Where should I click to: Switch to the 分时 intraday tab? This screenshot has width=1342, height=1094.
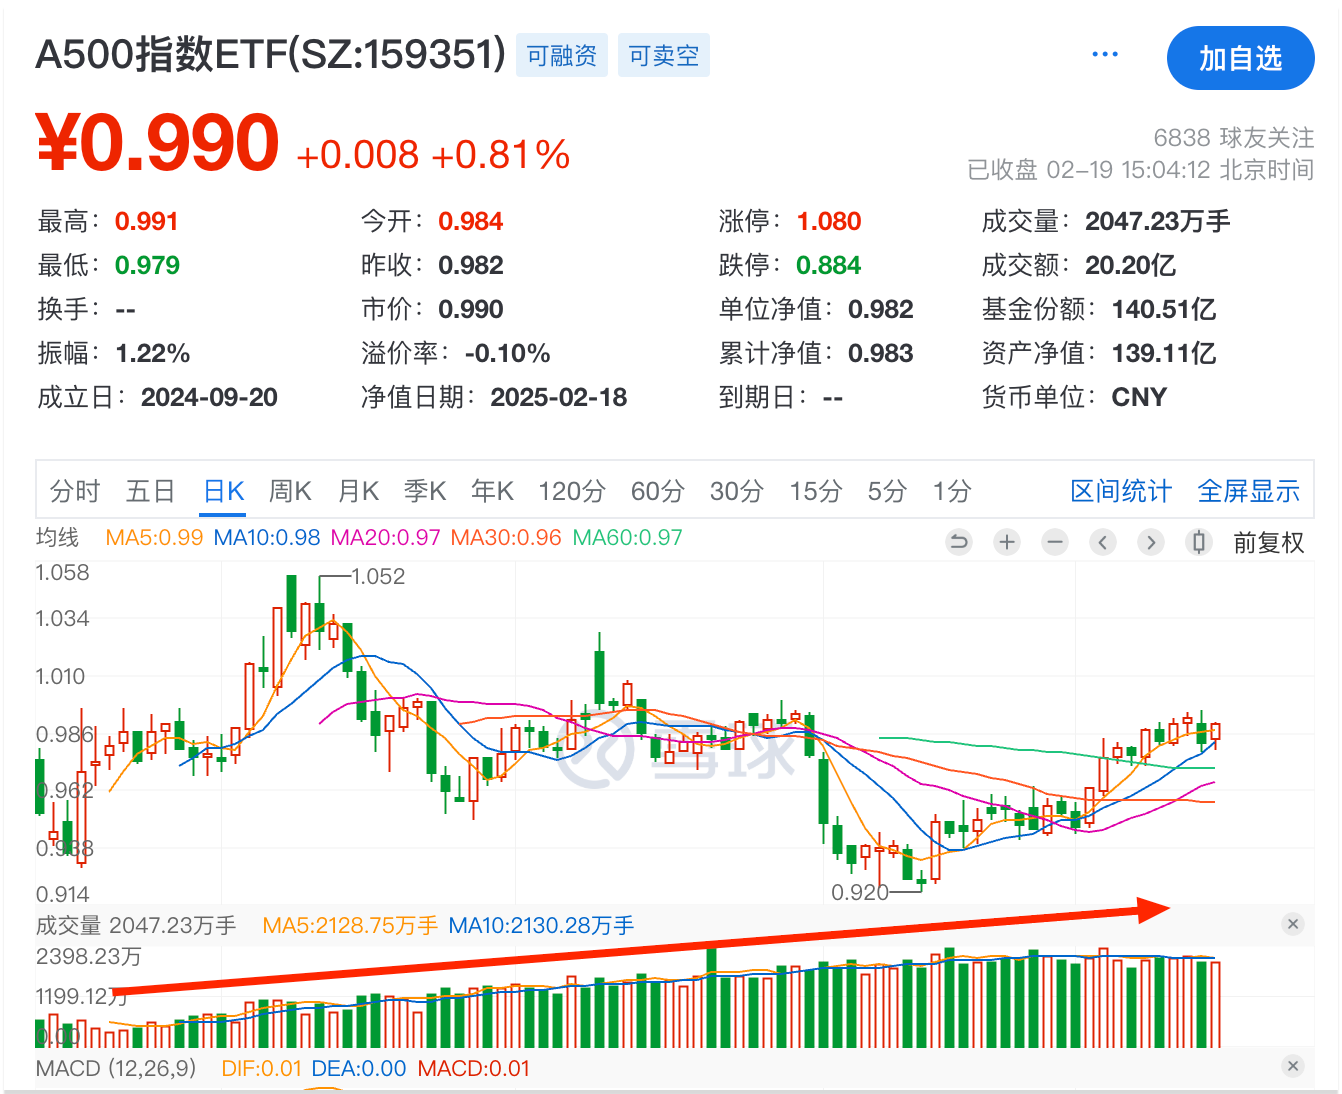click(75, 491)
